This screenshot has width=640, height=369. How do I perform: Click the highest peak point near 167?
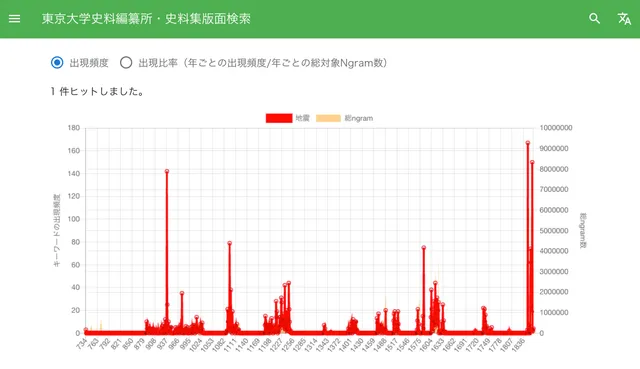pos(527,143)
